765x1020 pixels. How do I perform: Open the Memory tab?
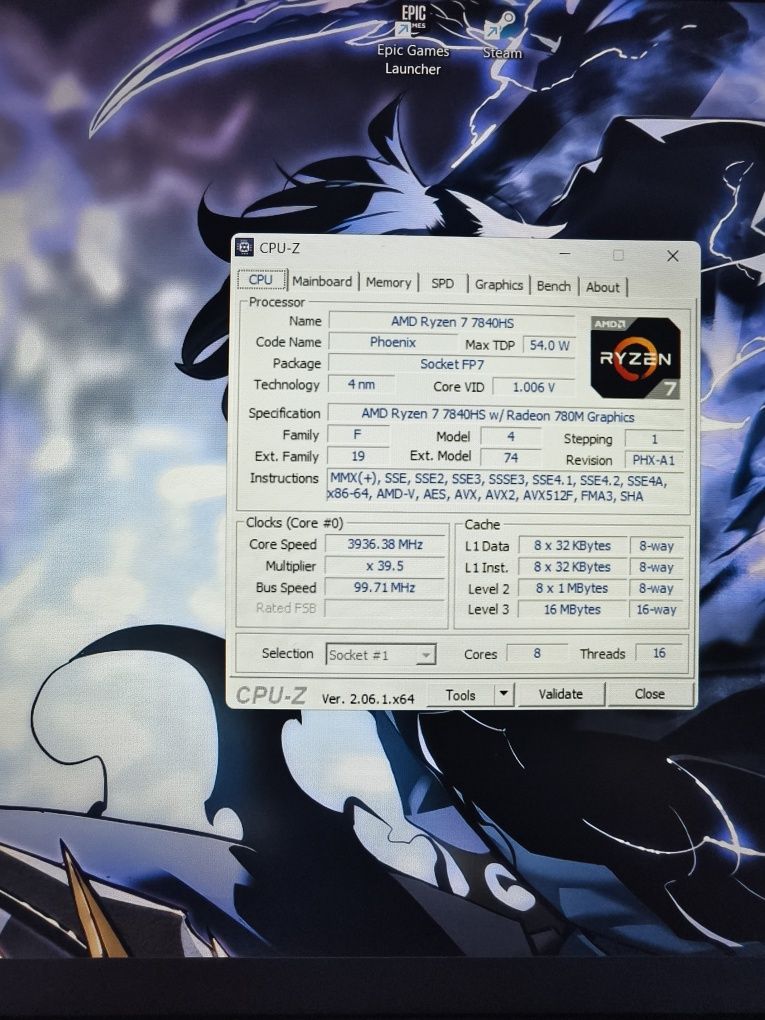(x=388, y=283)
